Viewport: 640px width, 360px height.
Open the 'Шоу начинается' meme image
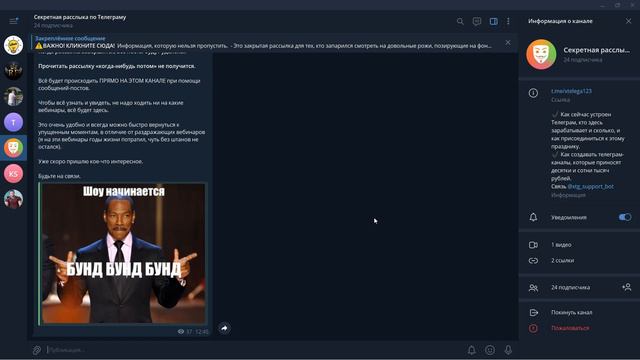pyautogui.click(x=123, y=253)
